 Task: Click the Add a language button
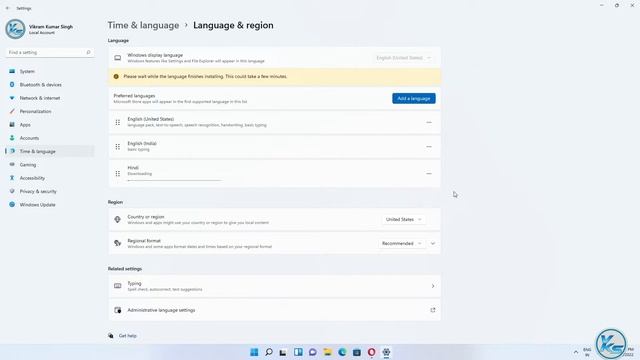point(413,98)
